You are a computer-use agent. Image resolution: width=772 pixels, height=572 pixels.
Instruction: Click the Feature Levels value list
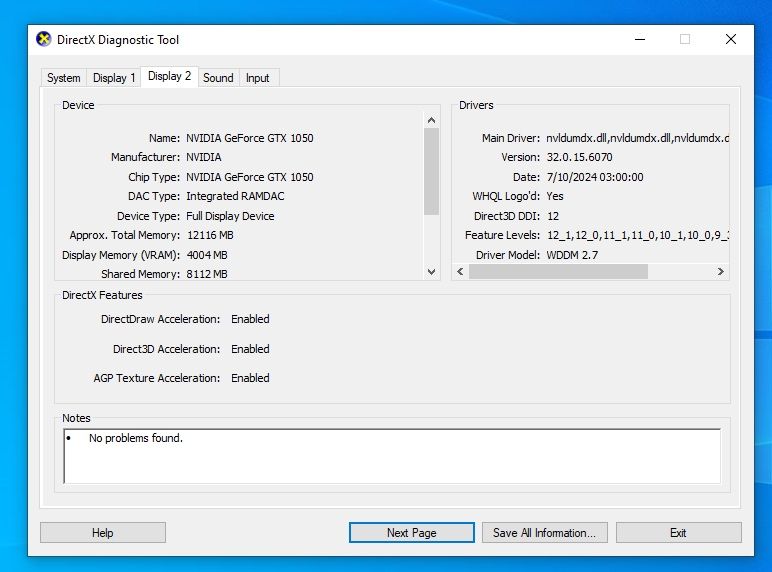pyautogui.click(x=638, y=235)
